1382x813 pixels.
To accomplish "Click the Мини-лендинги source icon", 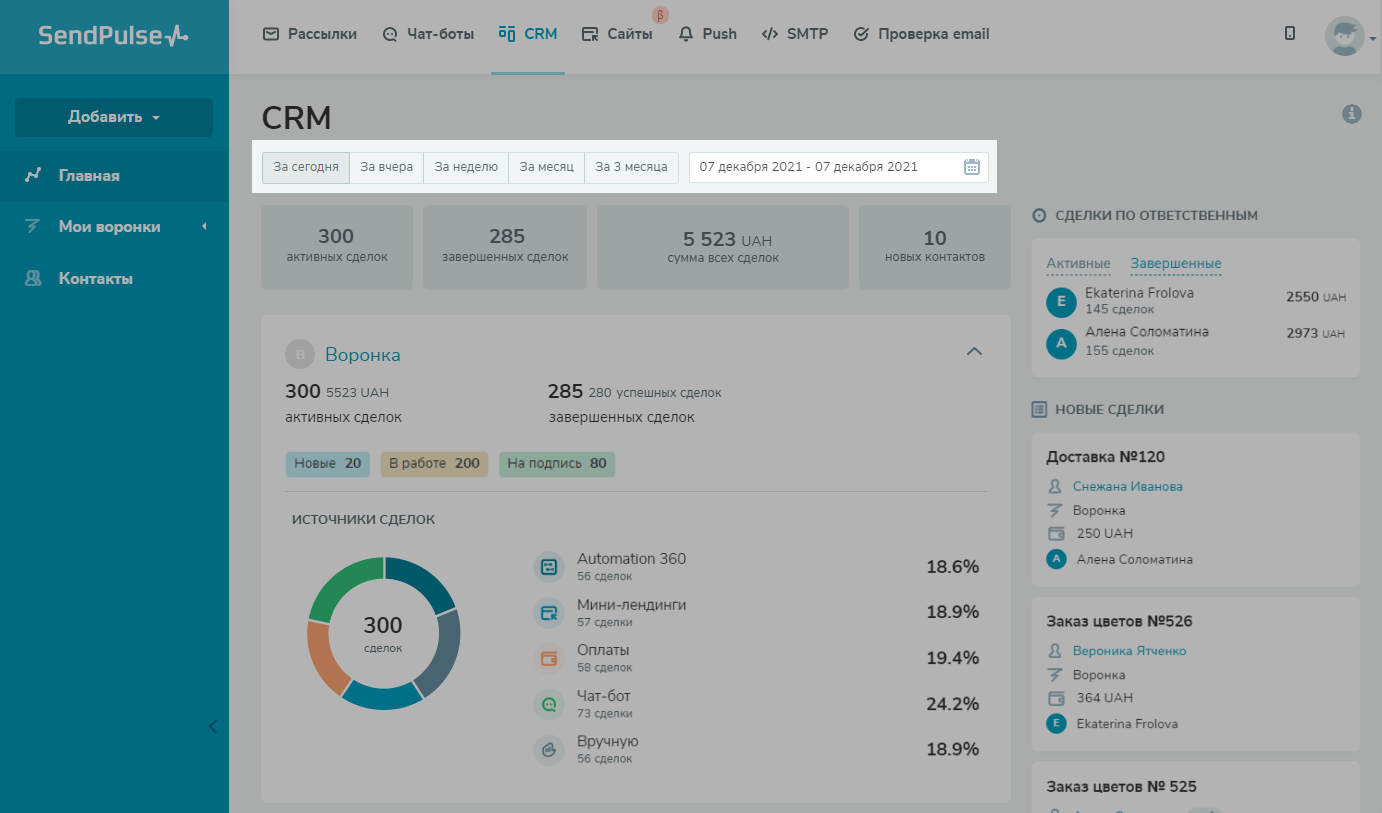I will click(x=549, y=613).
